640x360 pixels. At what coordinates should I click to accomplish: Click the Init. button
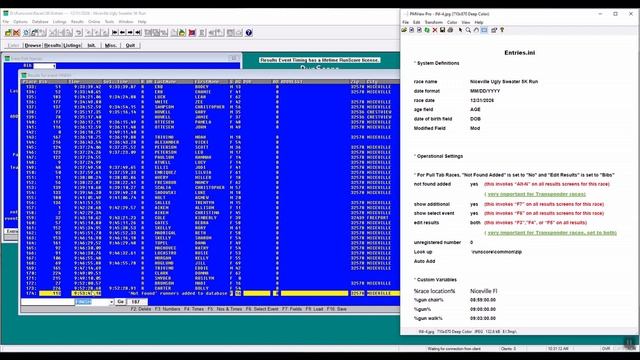(92, 45)
